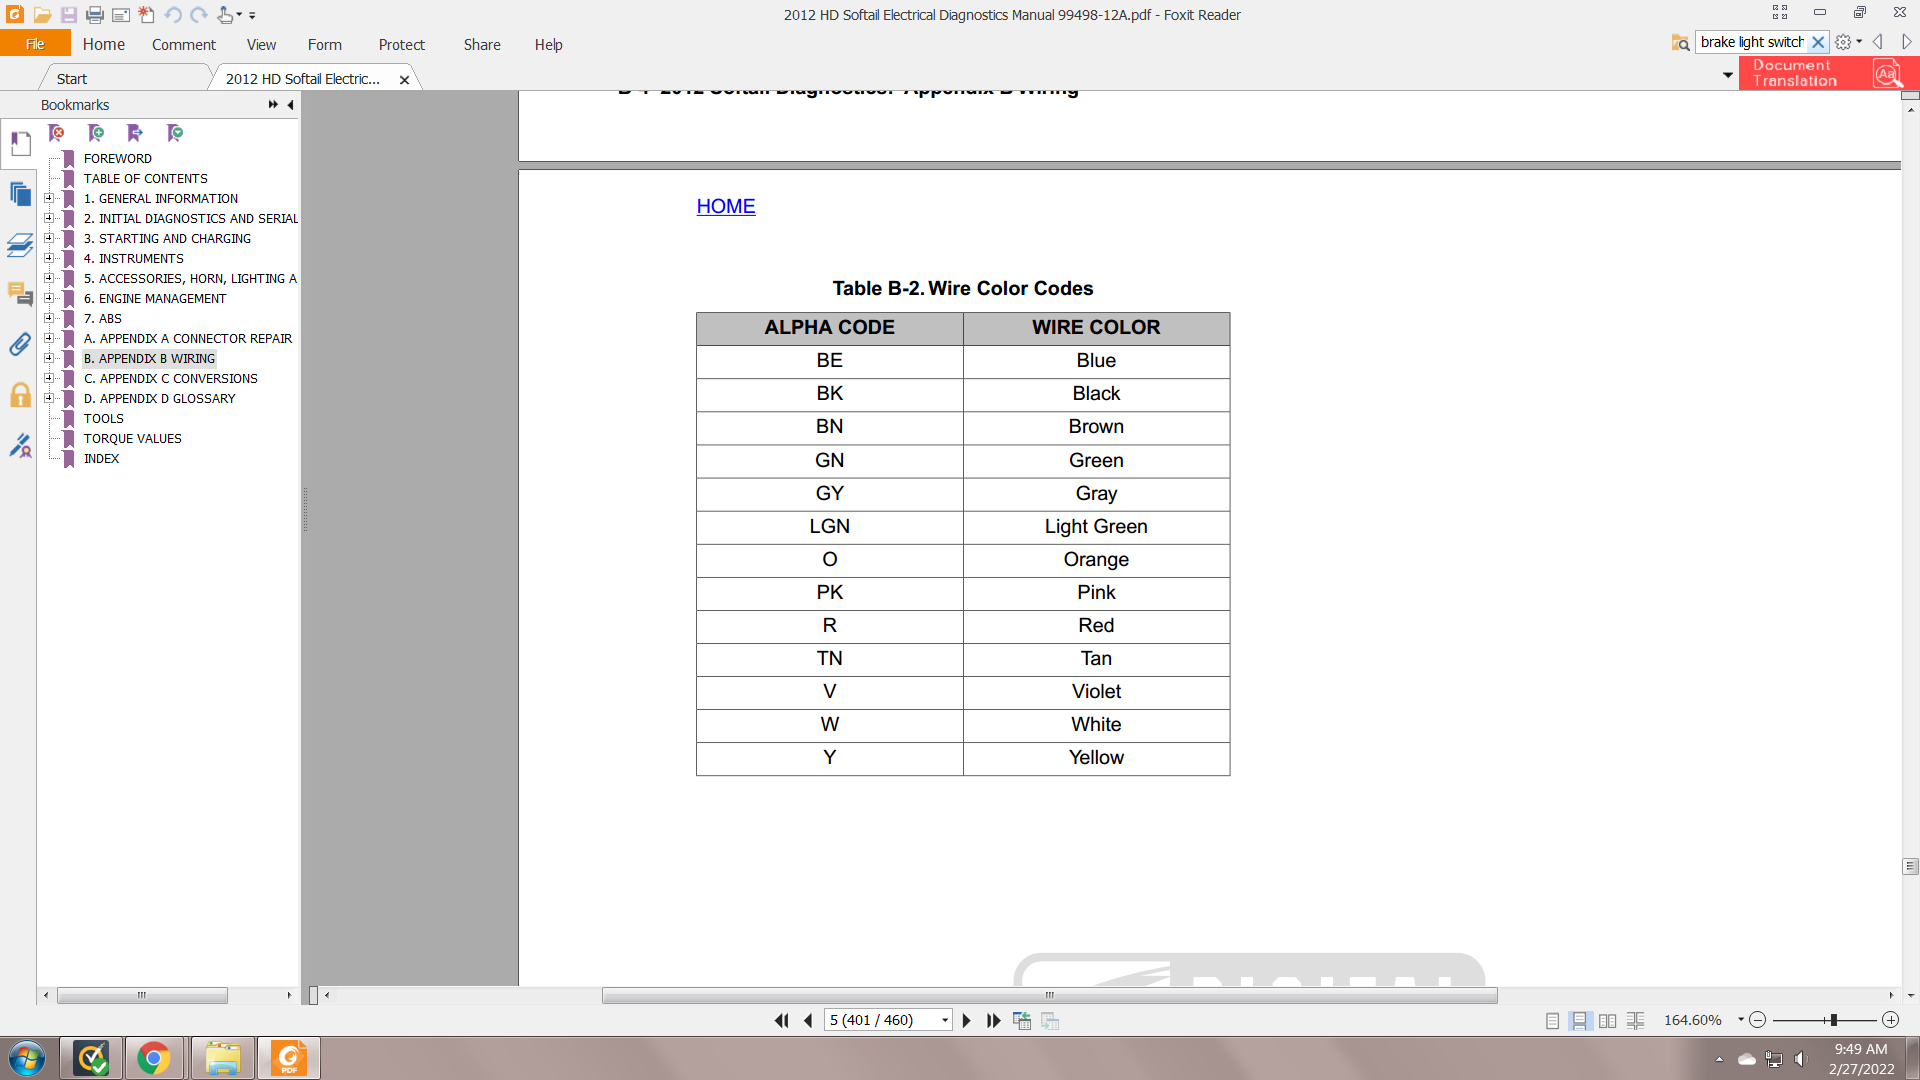Open the Attachments panel paperclip icon
This screenshot has width=1920, height=1080.
coord(20,344)
